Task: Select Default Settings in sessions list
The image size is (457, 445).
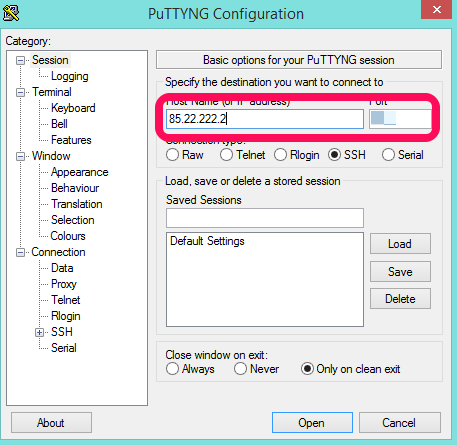Action: pos(207,241)
